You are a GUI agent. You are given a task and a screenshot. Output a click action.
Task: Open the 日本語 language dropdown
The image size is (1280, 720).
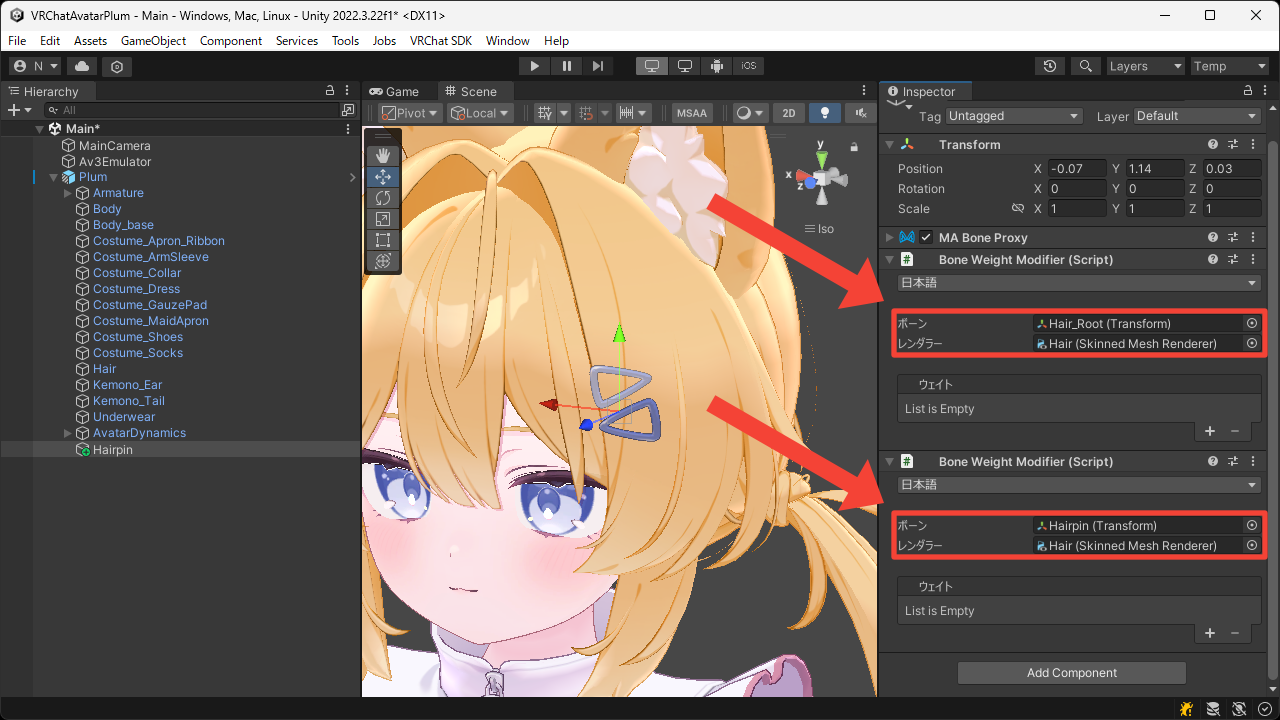coord(1078,282)
